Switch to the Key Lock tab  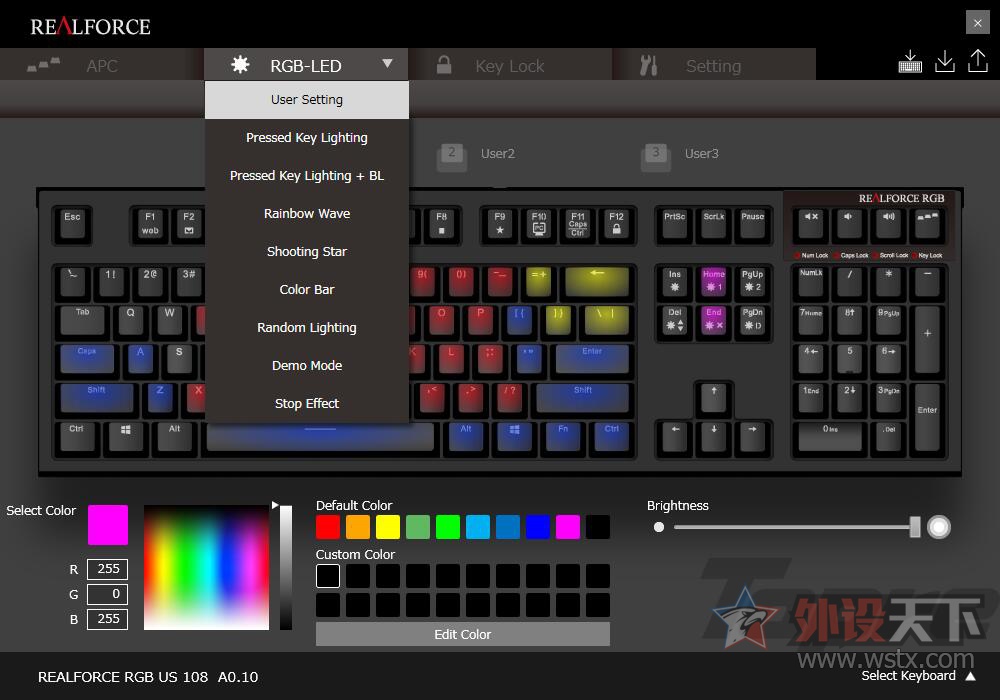pos(510,64)
